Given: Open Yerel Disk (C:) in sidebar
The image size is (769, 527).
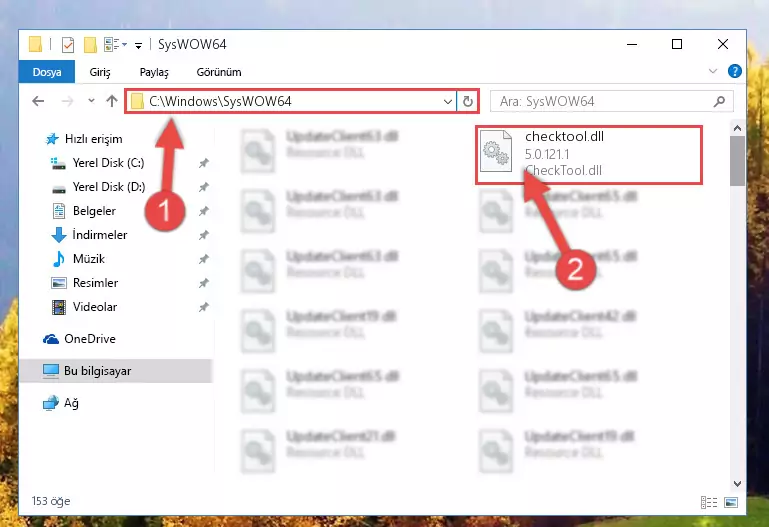Looking at the screenshot, I should (x=108, y=163).
